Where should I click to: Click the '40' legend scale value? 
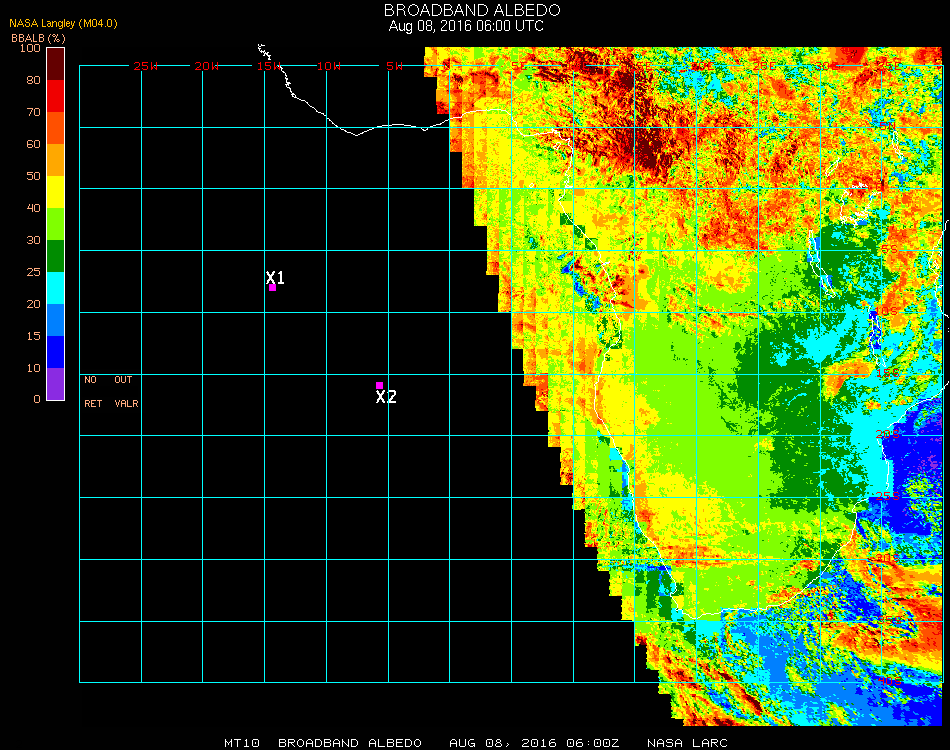[x=33, y=208]
